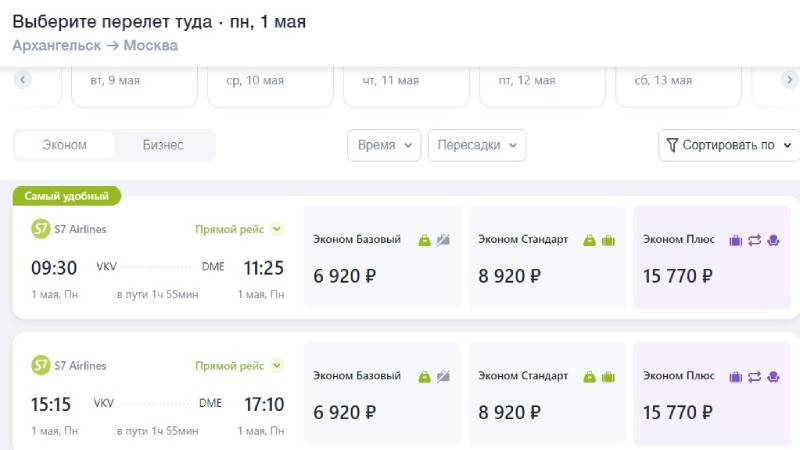Click the crossed-out baggage icon on first Эконом Базовый

click(444, 240)
